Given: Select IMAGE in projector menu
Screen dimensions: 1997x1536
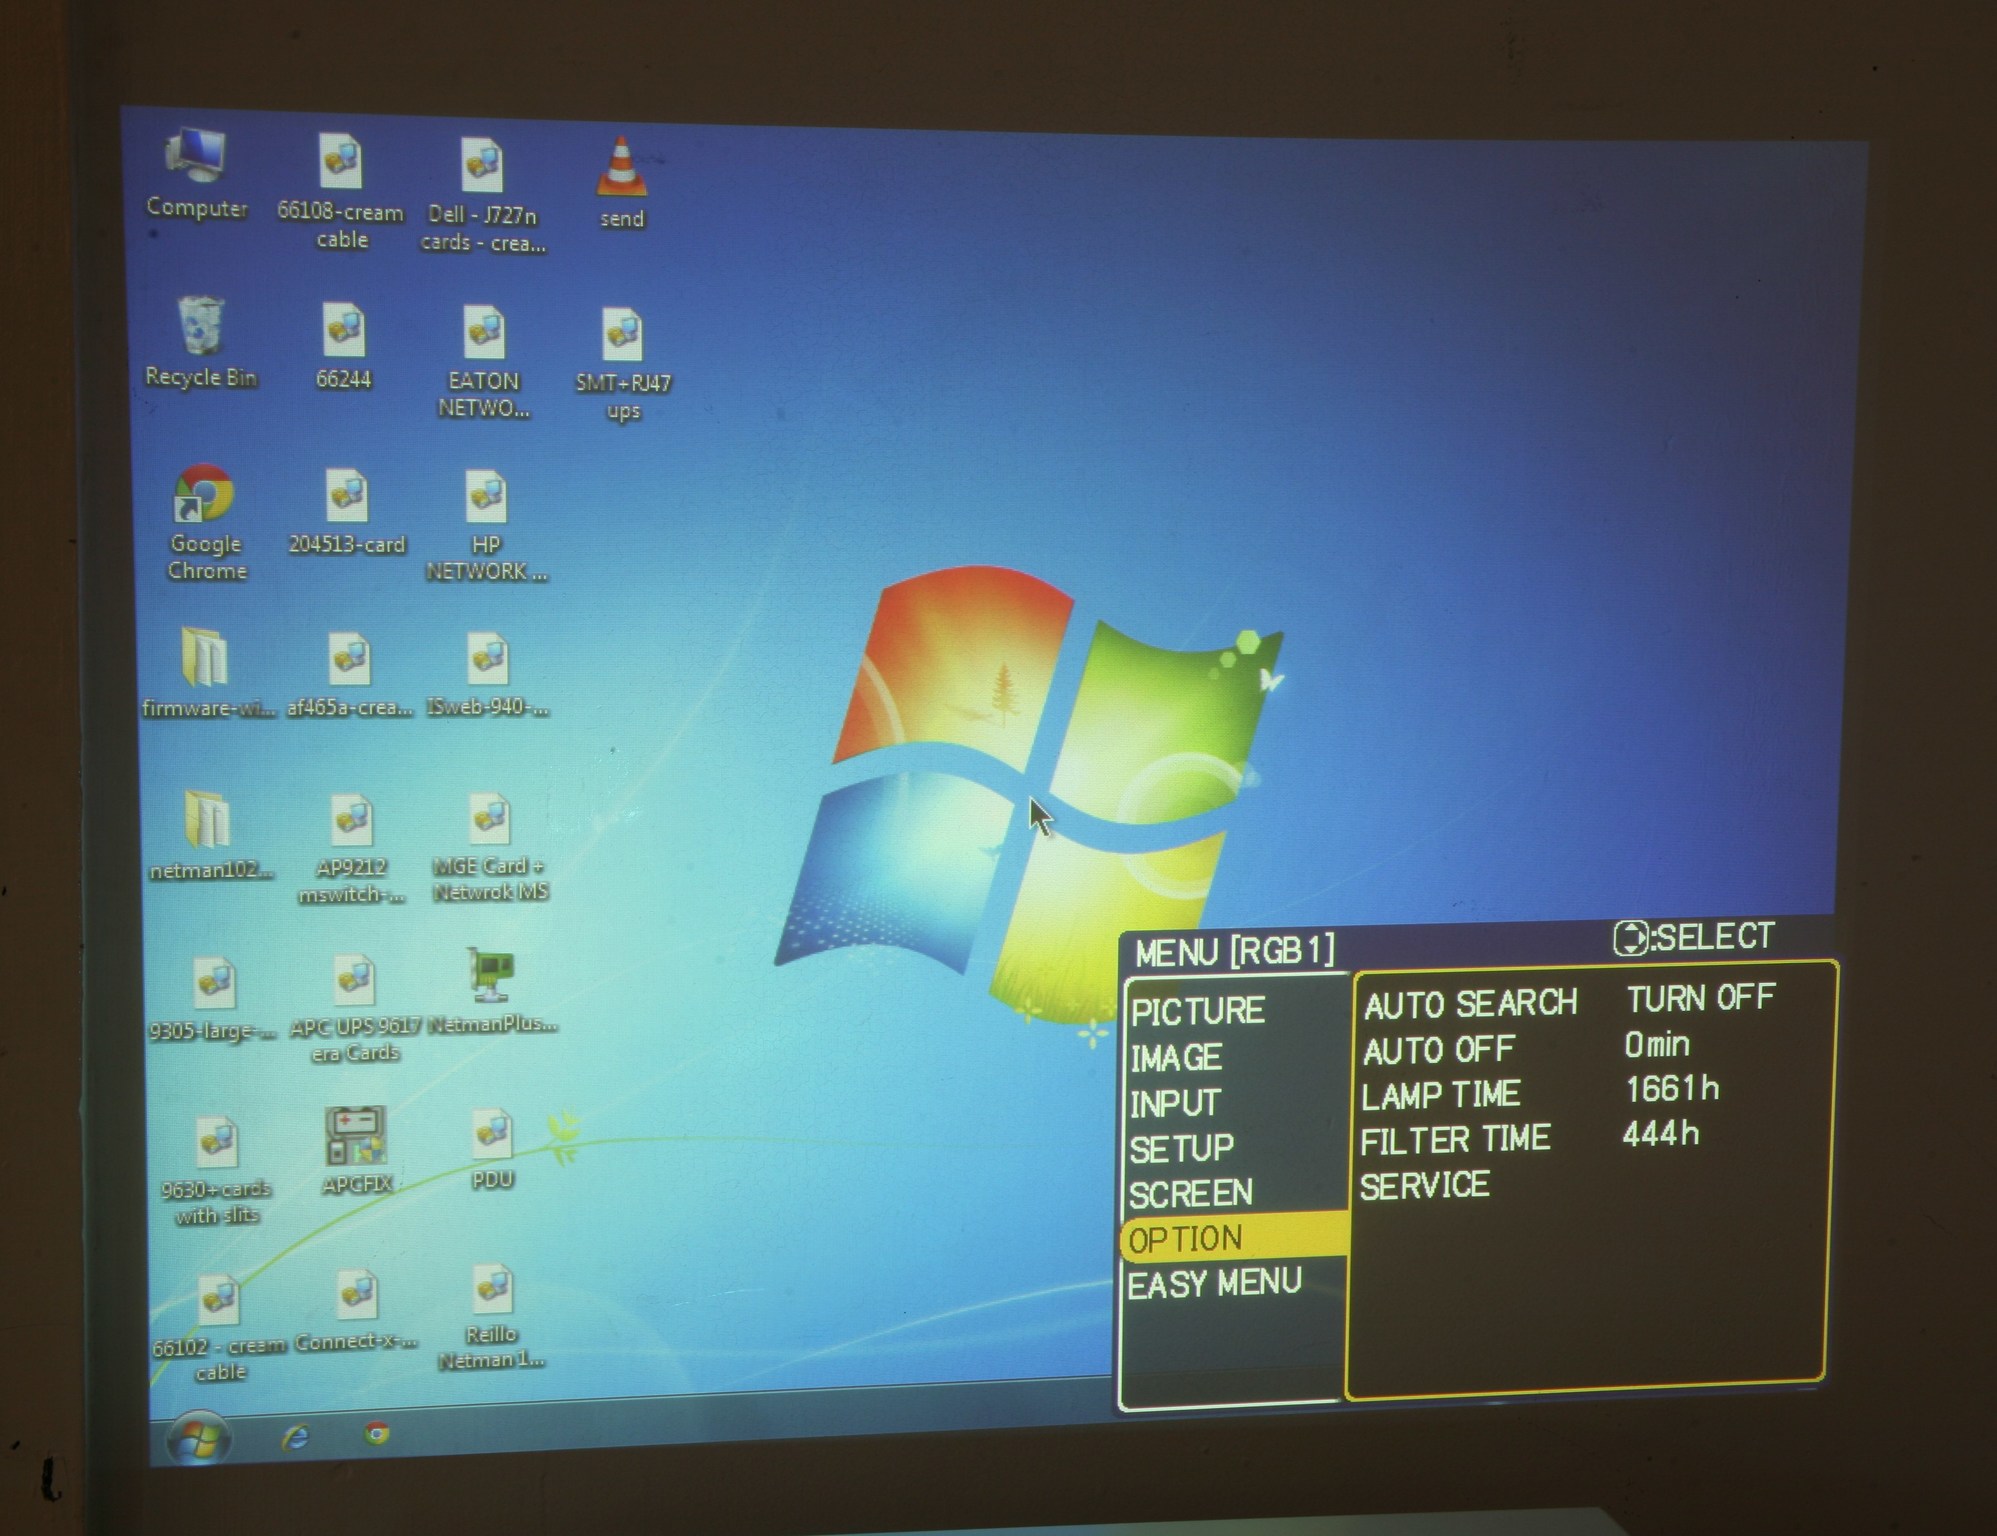Looking at the screenshot, I should point(1176,1057).
